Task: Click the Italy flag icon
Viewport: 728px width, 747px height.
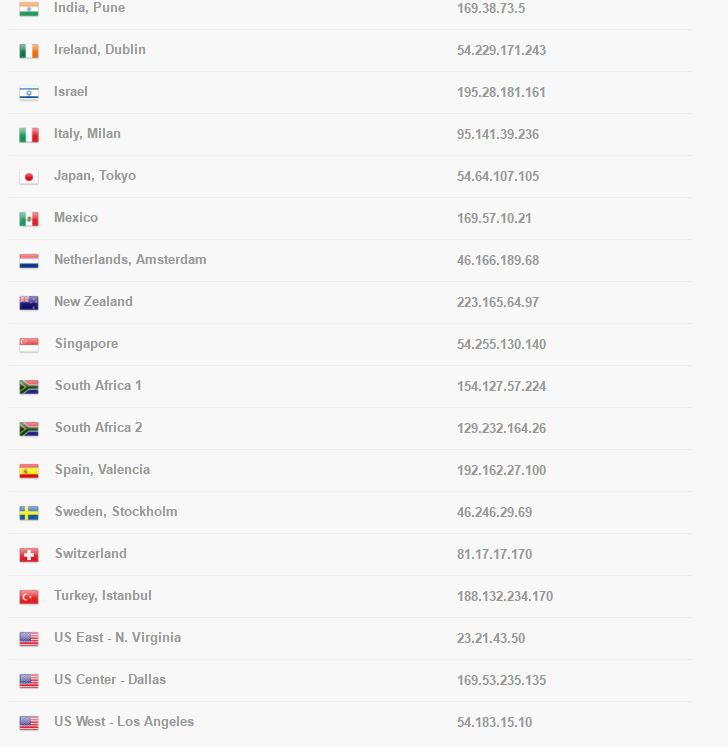Action: [29, 135]
